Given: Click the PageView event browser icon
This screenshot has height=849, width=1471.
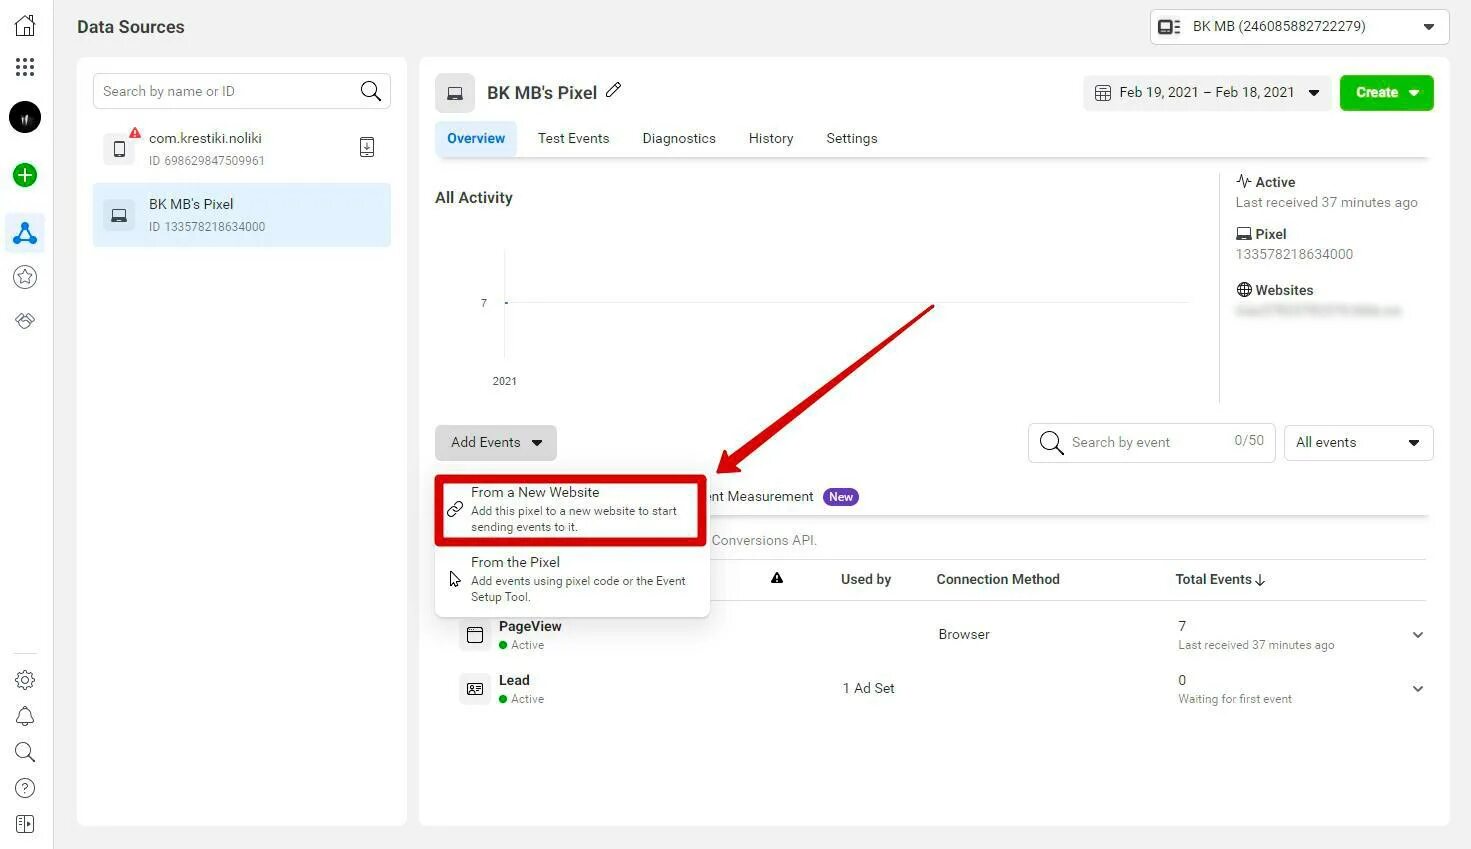Looking at the screenshot, I should tap(475, 635).
